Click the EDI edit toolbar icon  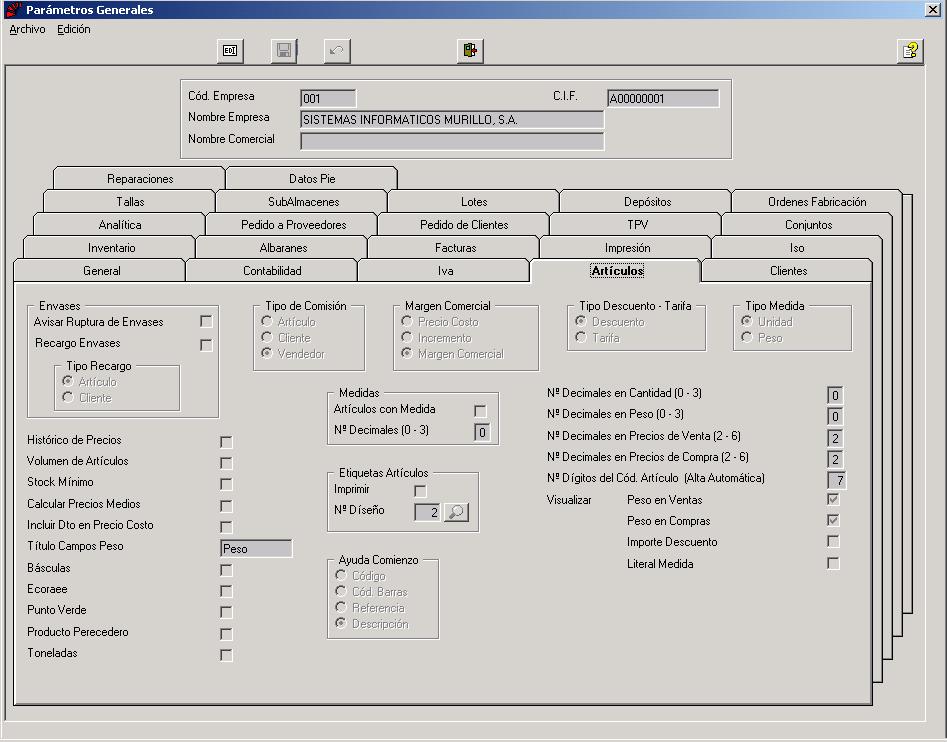click(230, 51)
